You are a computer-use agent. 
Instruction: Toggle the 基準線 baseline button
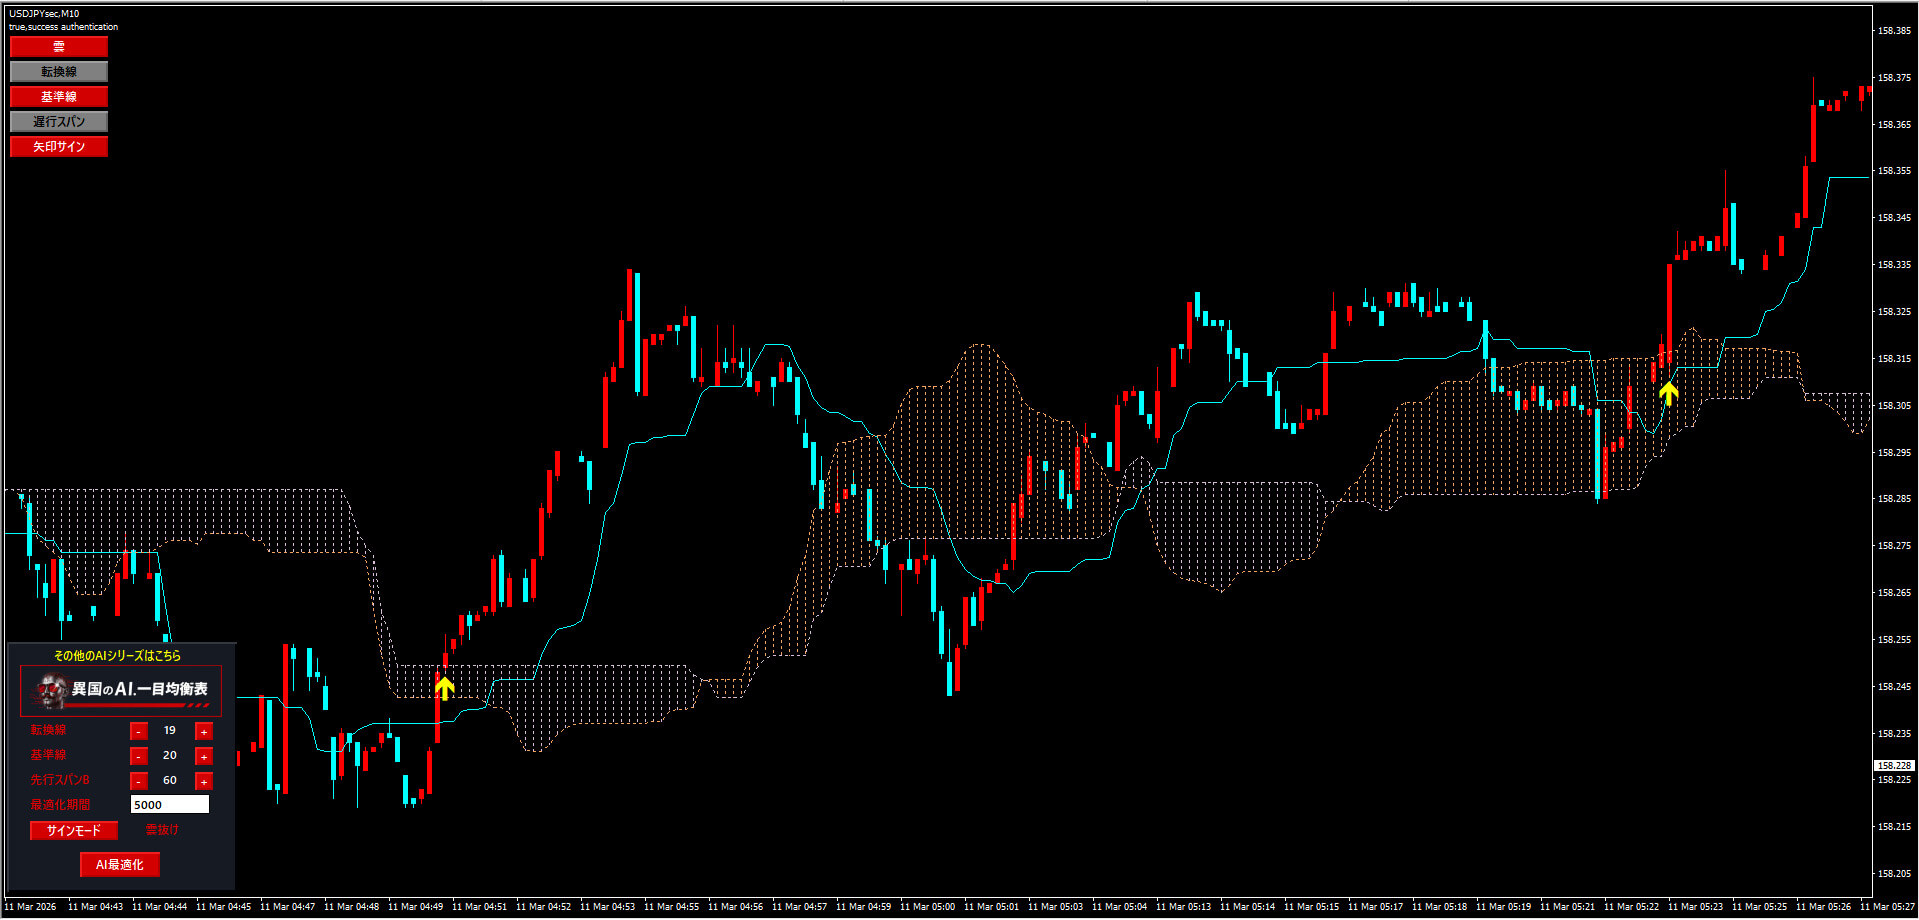point(58,97)
